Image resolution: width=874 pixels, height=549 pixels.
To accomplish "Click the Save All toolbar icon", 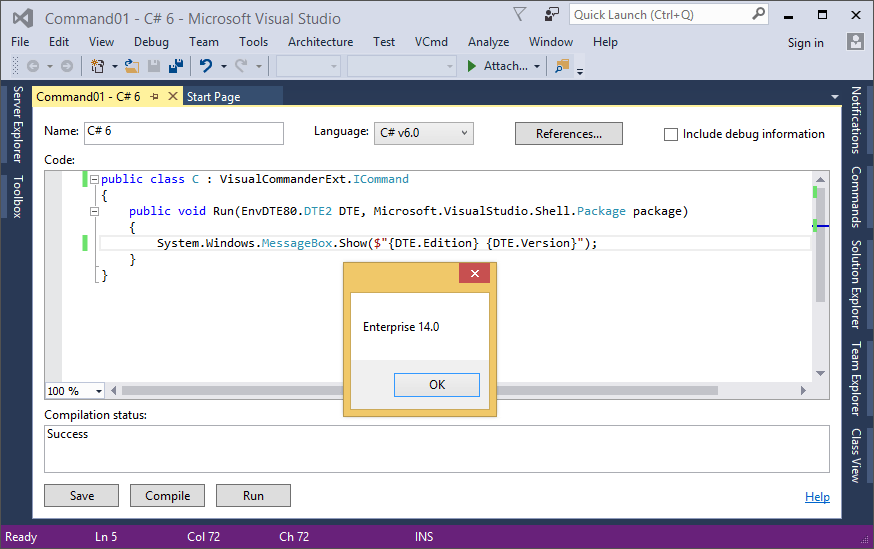I will tap(176, 66).
